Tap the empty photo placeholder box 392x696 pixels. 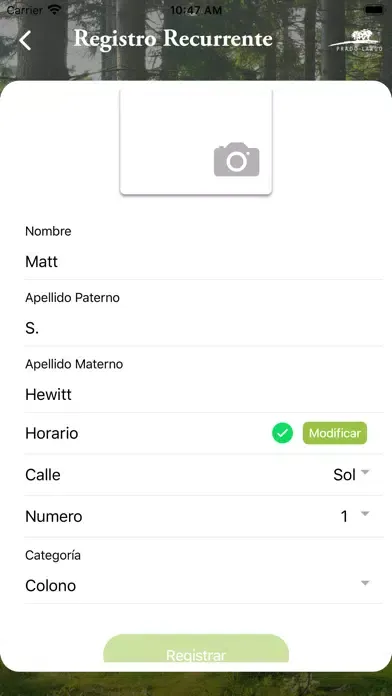click(196, 142)
